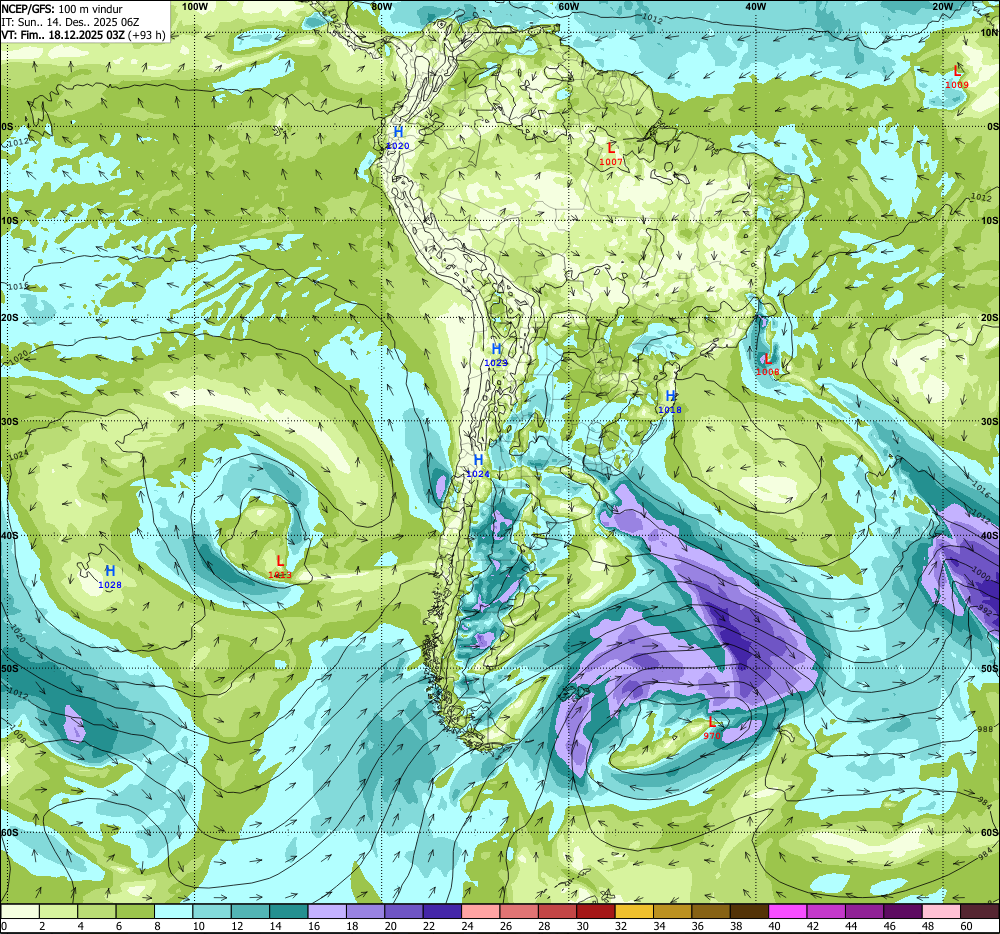Click the 40W longitude label
Screen dimensions: 1000x934
pyautogui.click(x=755, y=6)
